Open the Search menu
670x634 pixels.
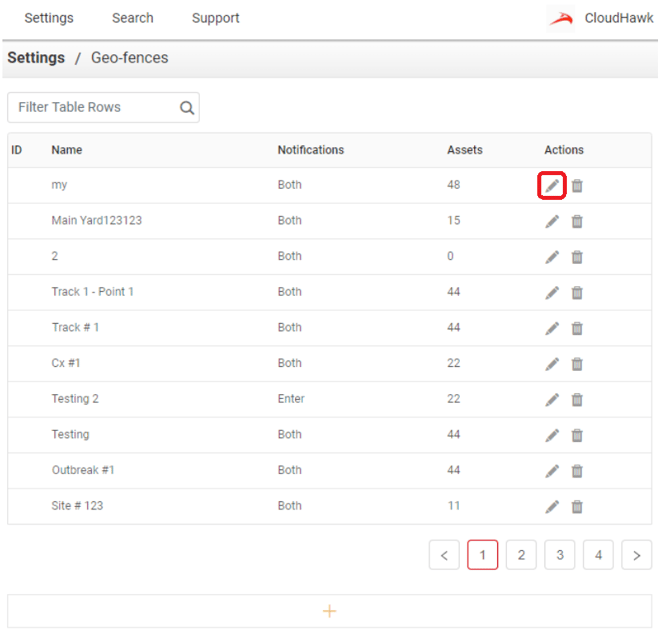133,18
